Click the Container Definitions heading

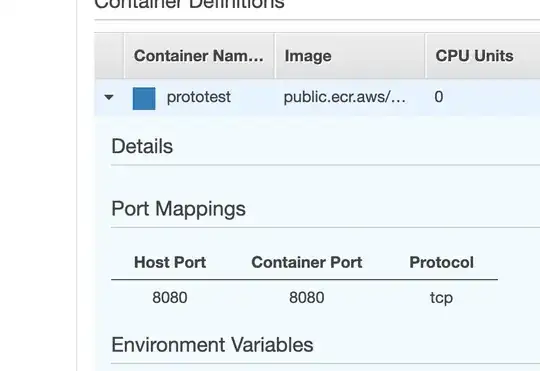(189, 4)
